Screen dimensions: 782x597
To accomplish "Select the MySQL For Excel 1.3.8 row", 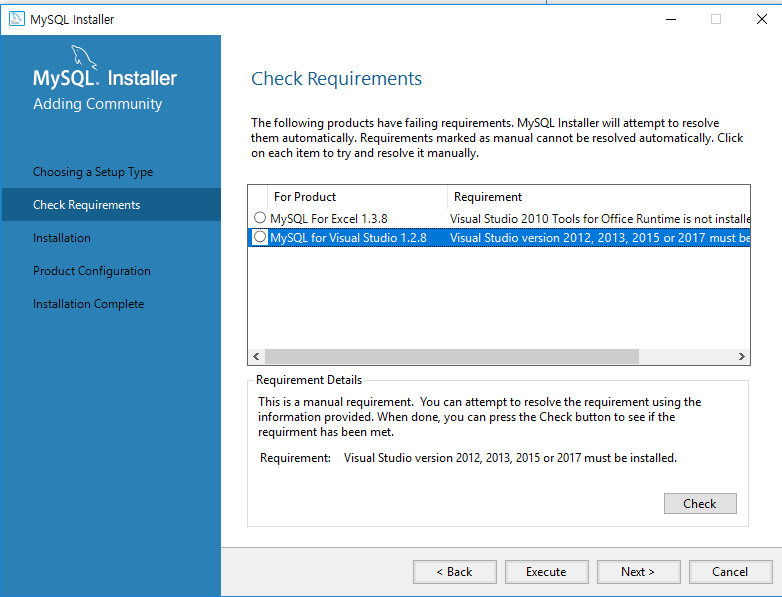I will (499, 218).
